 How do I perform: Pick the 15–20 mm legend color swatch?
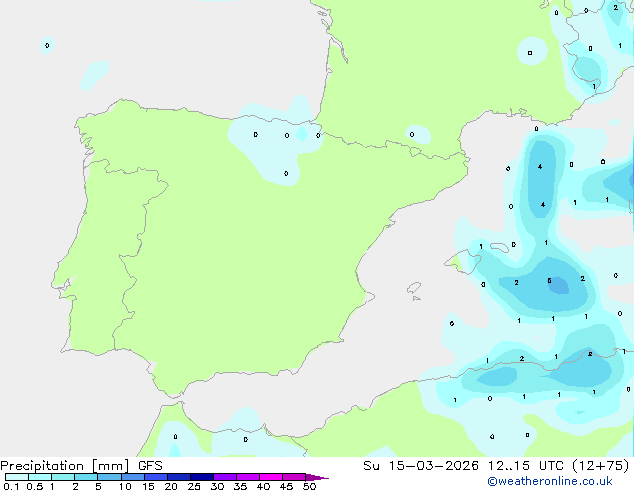[156, 477]
